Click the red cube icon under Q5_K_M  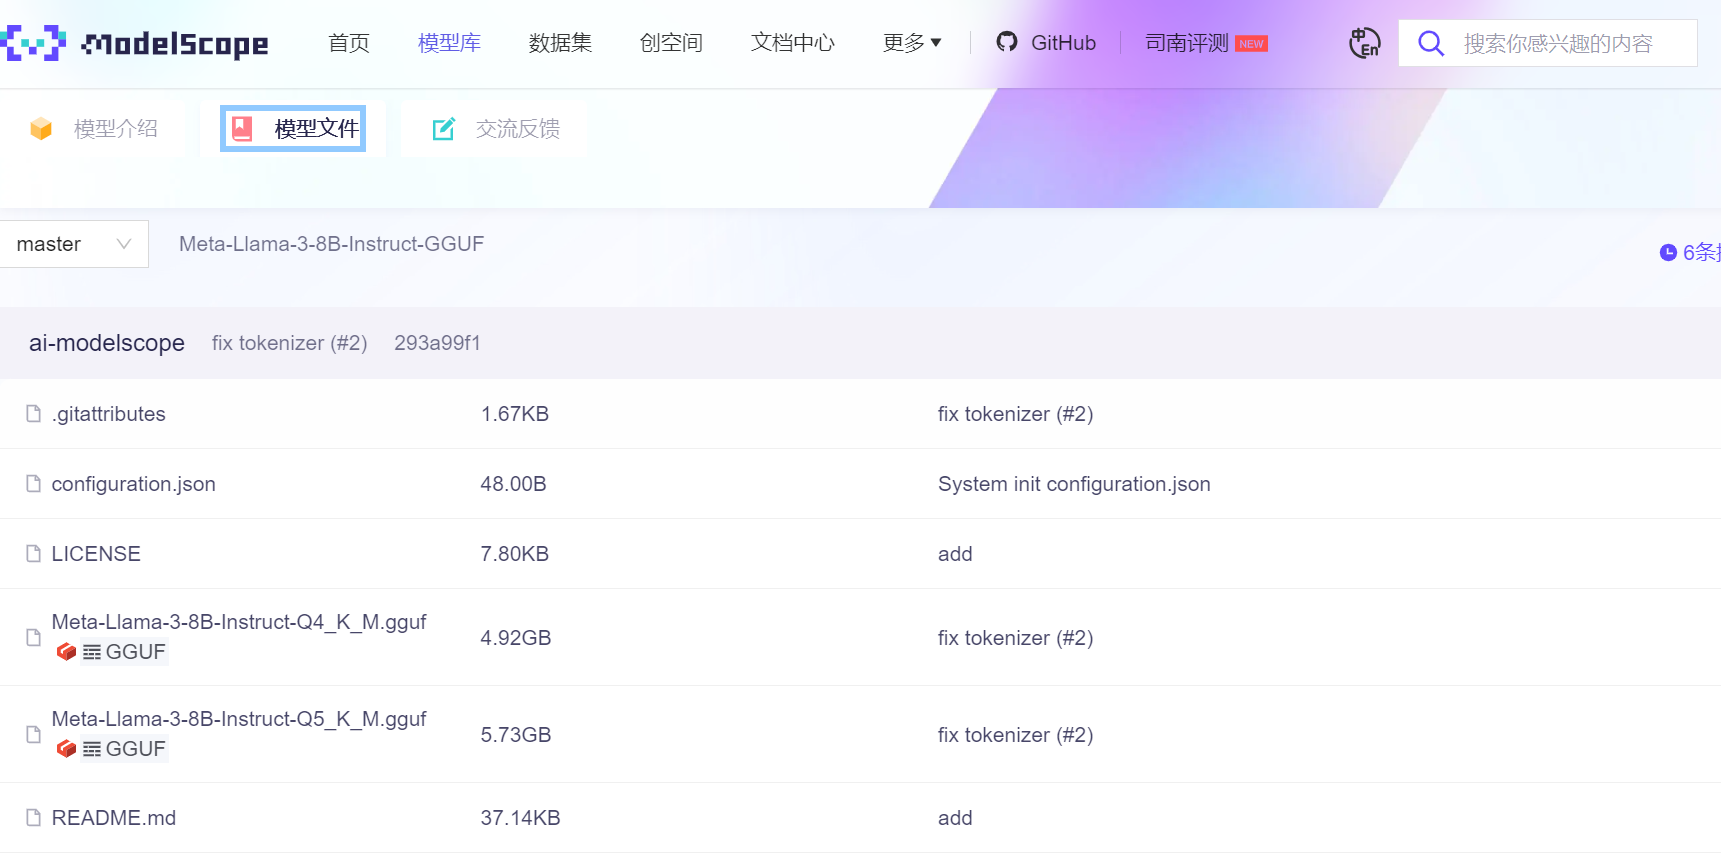click(67, 749)
